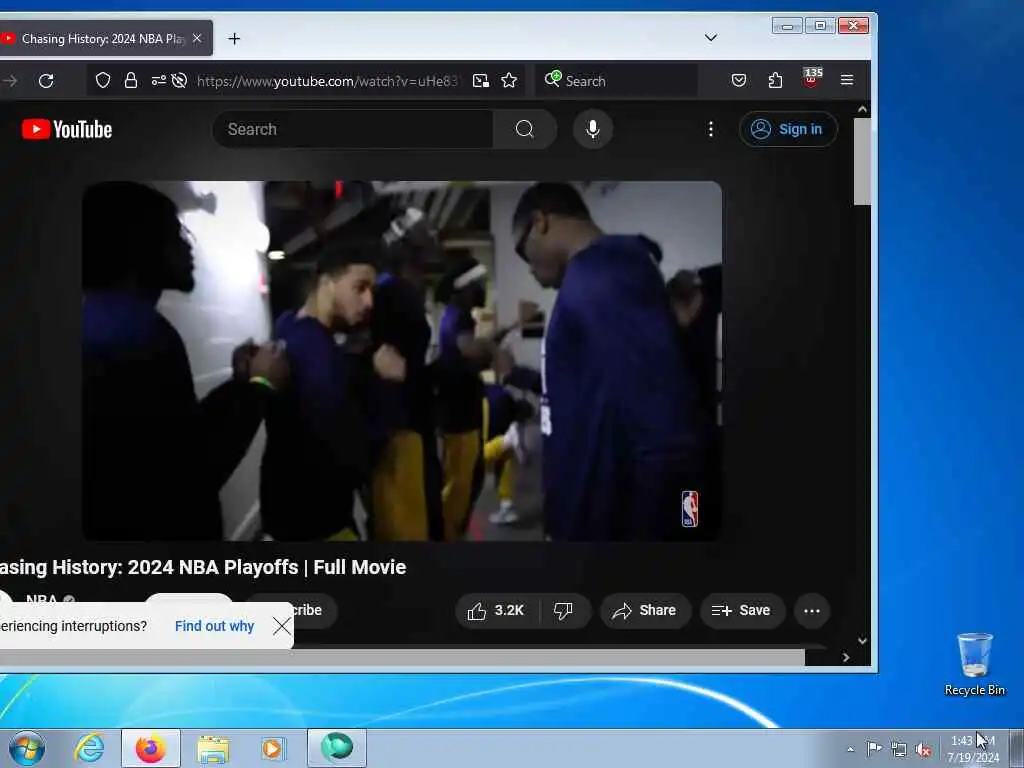This screenshot has height=768, width=1024.
Task: Click the Sign in button
Action: point(788,129)
